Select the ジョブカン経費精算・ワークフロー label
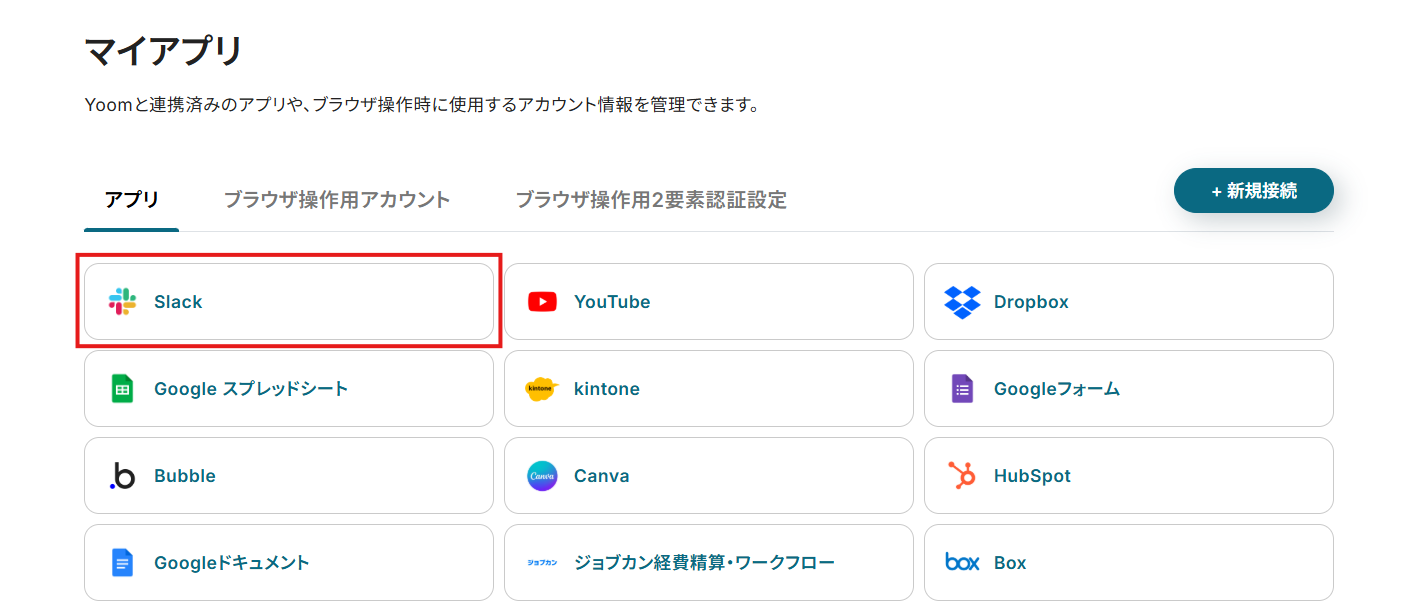 pyautogui.click(x=705, y=563)
